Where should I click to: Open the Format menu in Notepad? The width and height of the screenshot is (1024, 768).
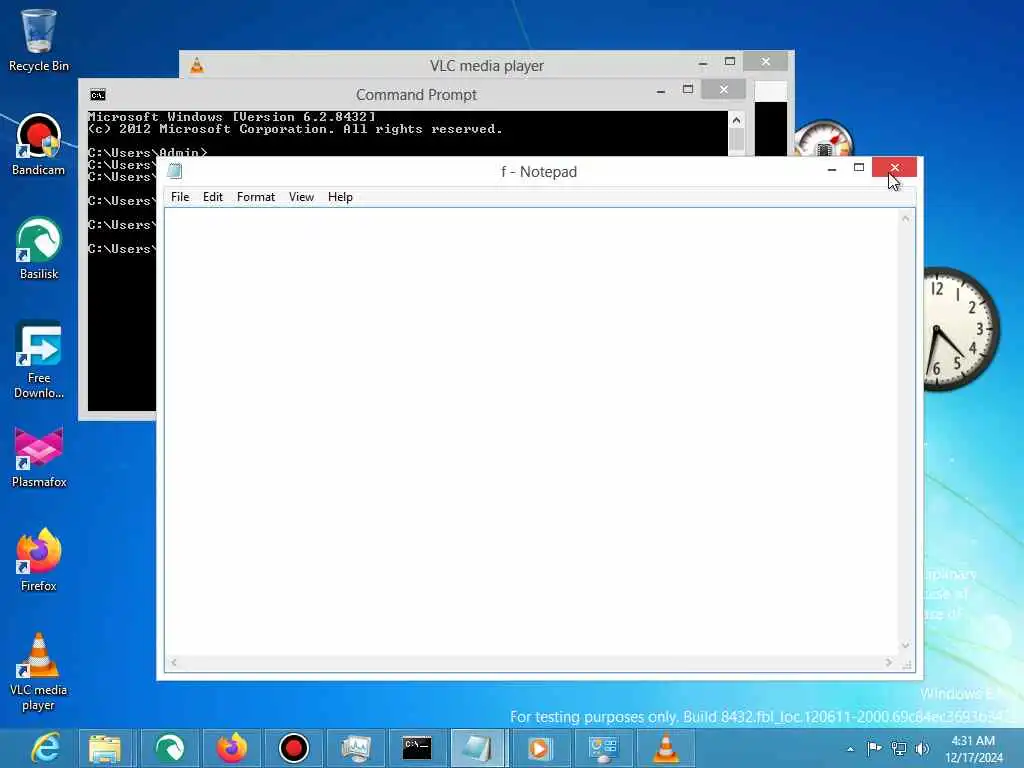(256, 197)
